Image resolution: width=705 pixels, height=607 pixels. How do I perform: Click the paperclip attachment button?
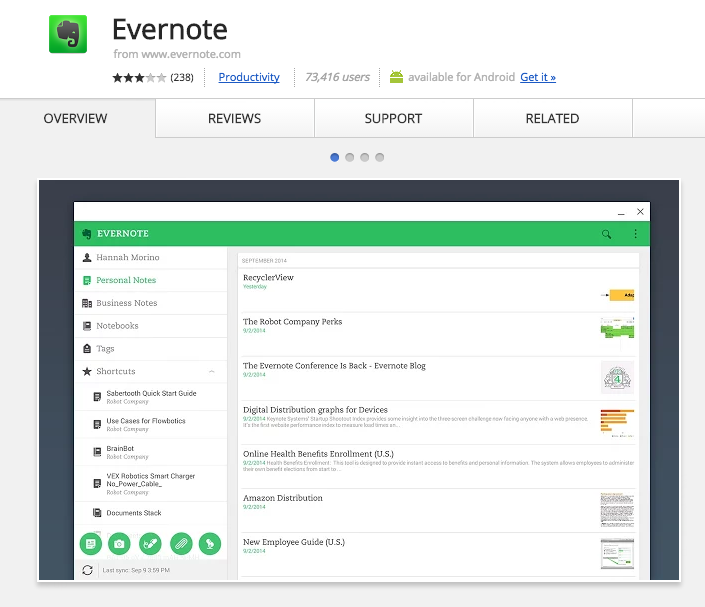[181, 544]
